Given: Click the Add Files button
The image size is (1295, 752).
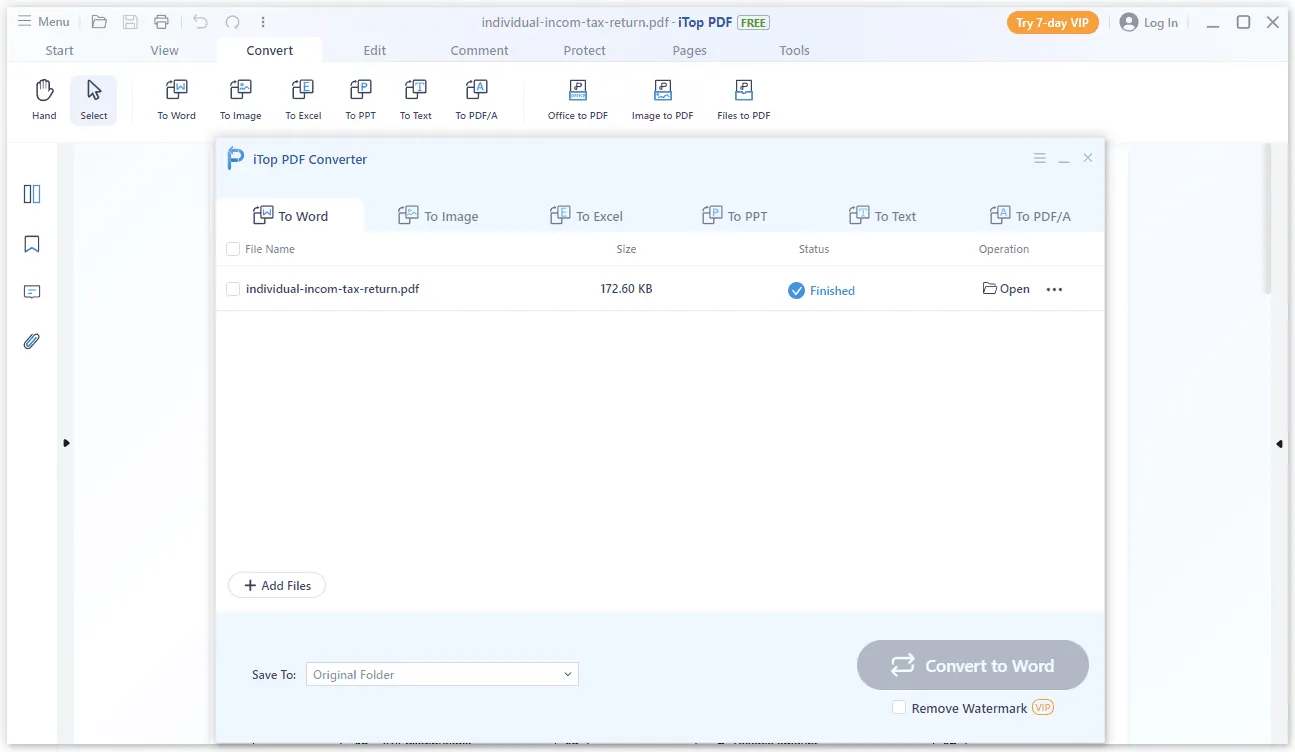Looking at the screenshot, I should click(277, 586).
